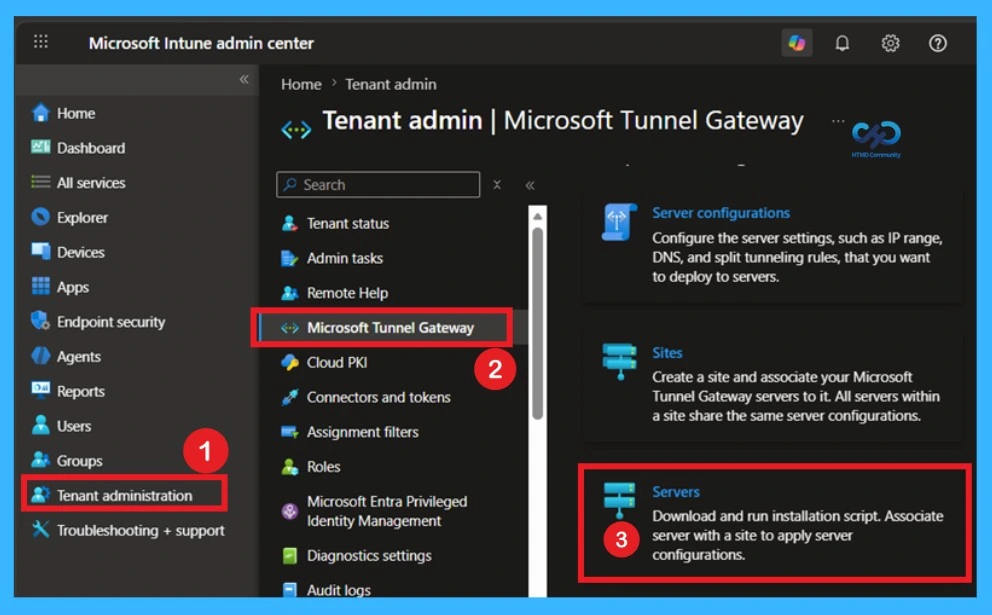Image resolution: width=992 pixels, height=615 pixels.
Task: Click the Server configurations scroll icon
Action: 619,222
